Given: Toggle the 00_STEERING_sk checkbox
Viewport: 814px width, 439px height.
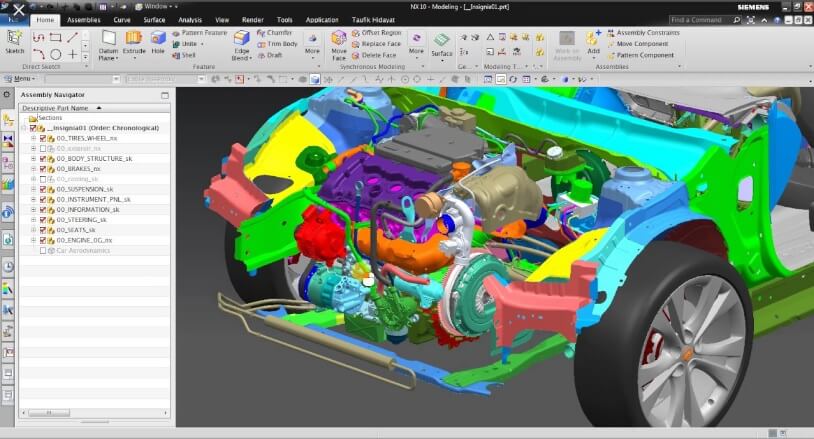Looking at the screenshot, I should pyautogui.click(x=43, y=220).
